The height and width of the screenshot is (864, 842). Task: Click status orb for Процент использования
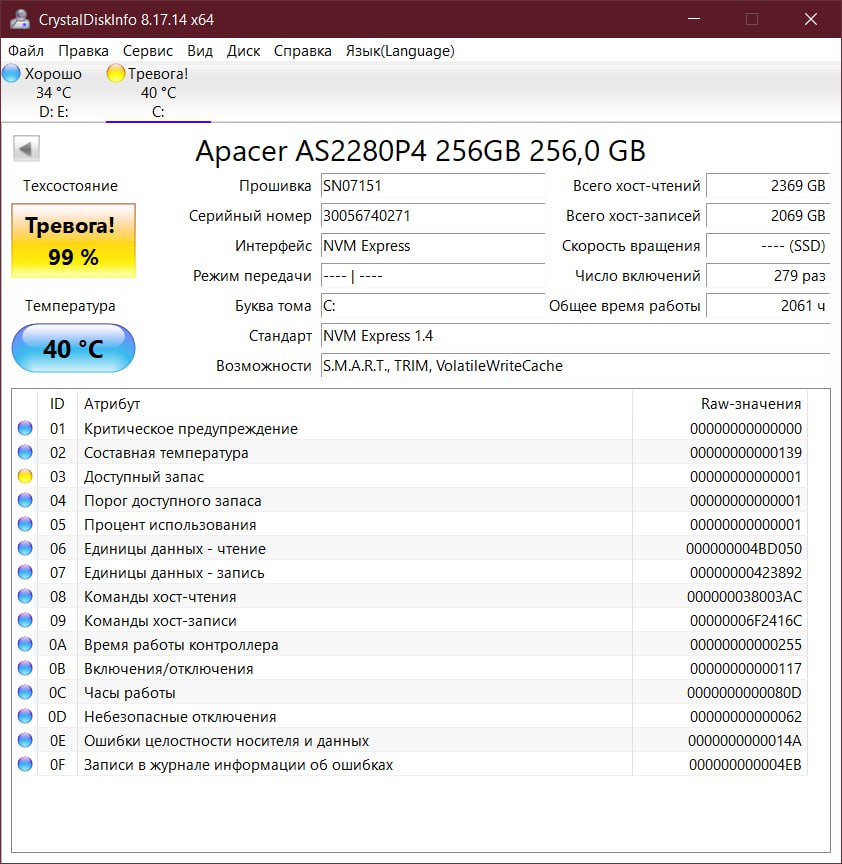(x=25, y=524)
